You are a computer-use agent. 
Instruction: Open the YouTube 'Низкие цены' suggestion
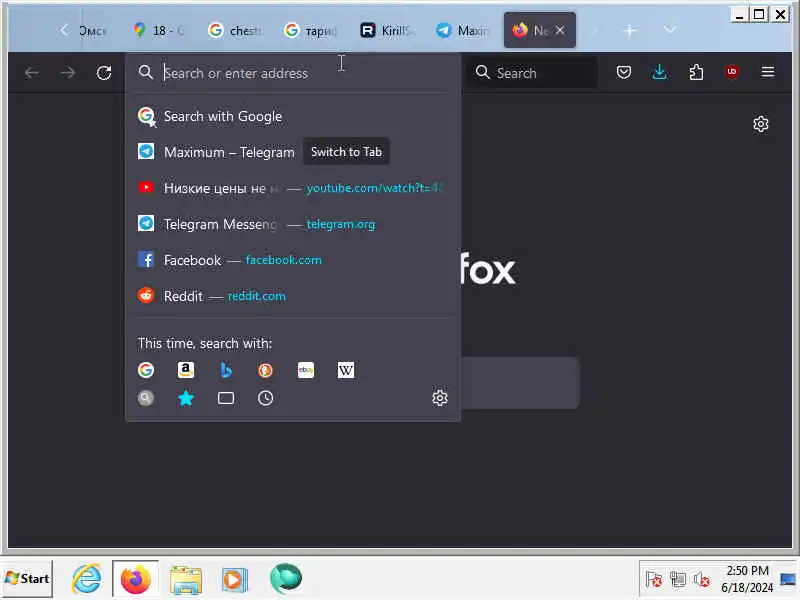pyautogui.click(x=293, y=188)
